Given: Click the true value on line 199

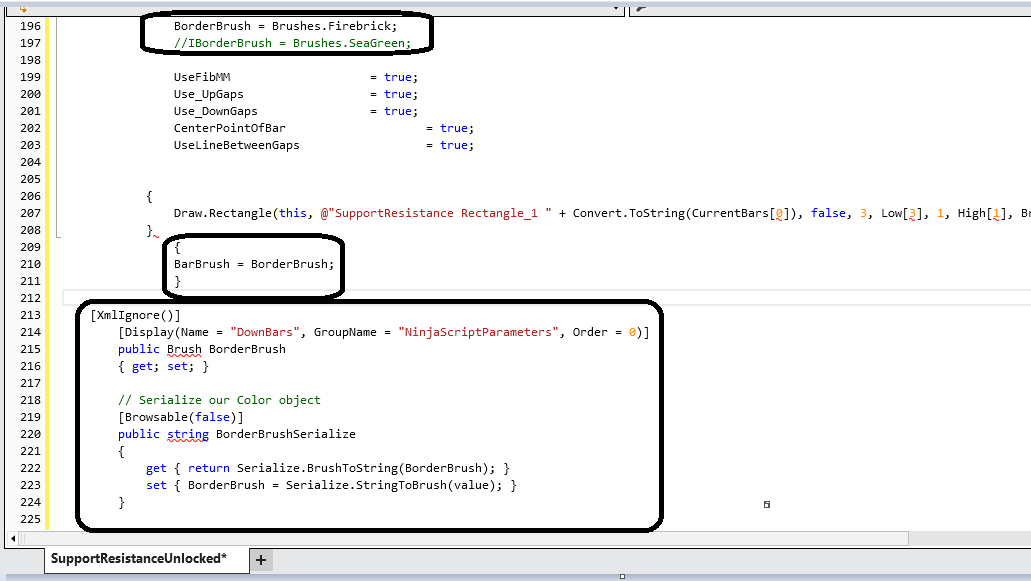Looking at the screenshot, I should click(x=398, y=78).
